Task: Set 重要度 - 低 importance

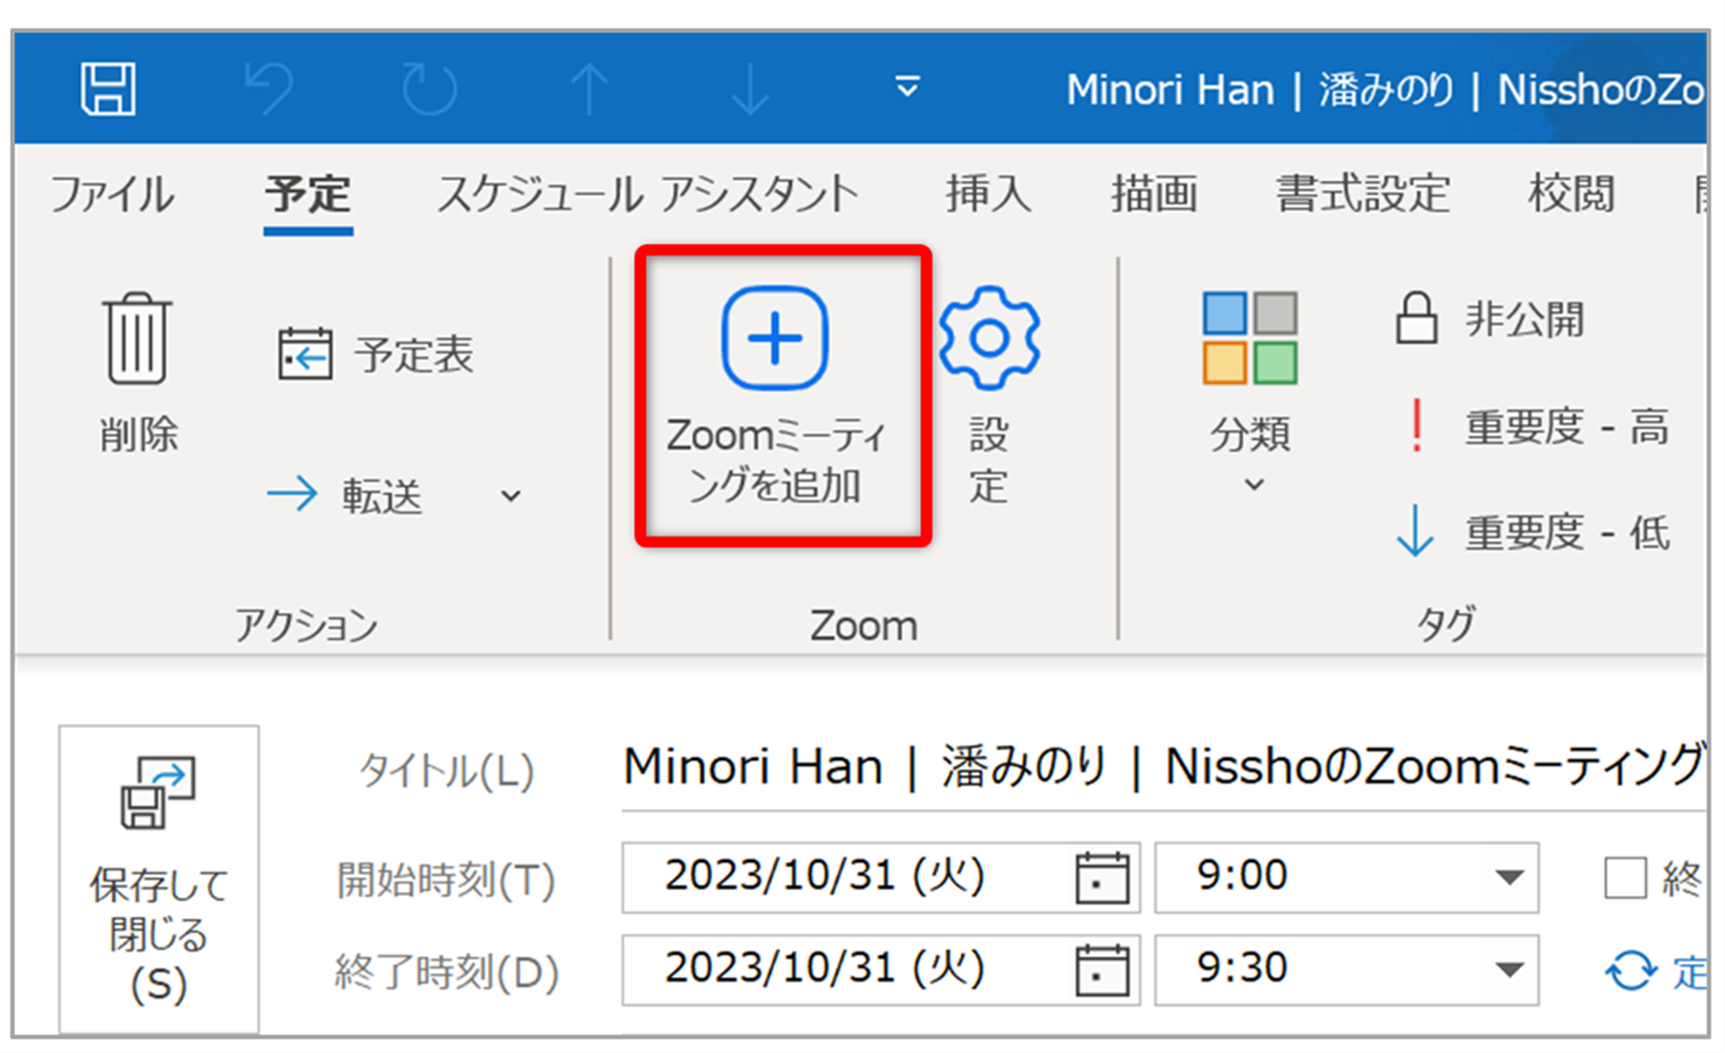Action: 1533,532
